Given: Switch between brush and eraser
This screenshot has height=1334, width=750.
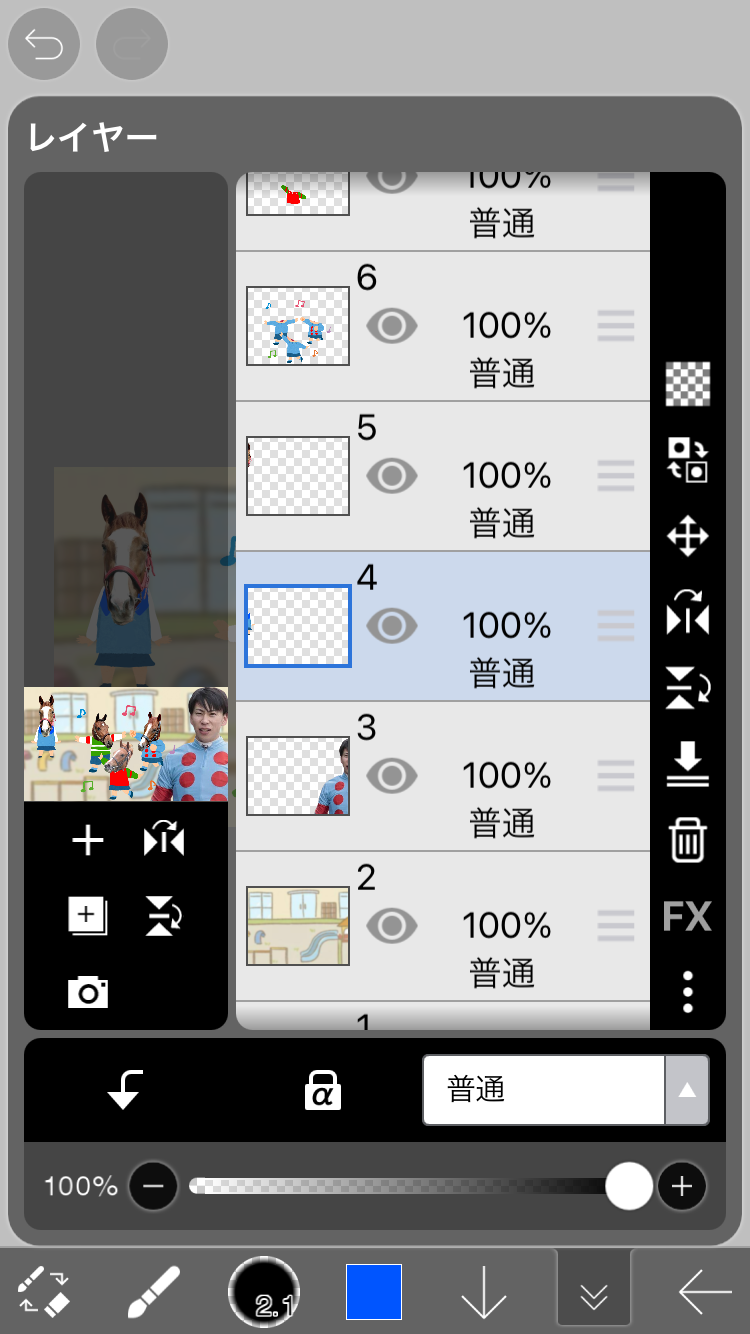Looking at the screenshot, I should coord(44,1292).
